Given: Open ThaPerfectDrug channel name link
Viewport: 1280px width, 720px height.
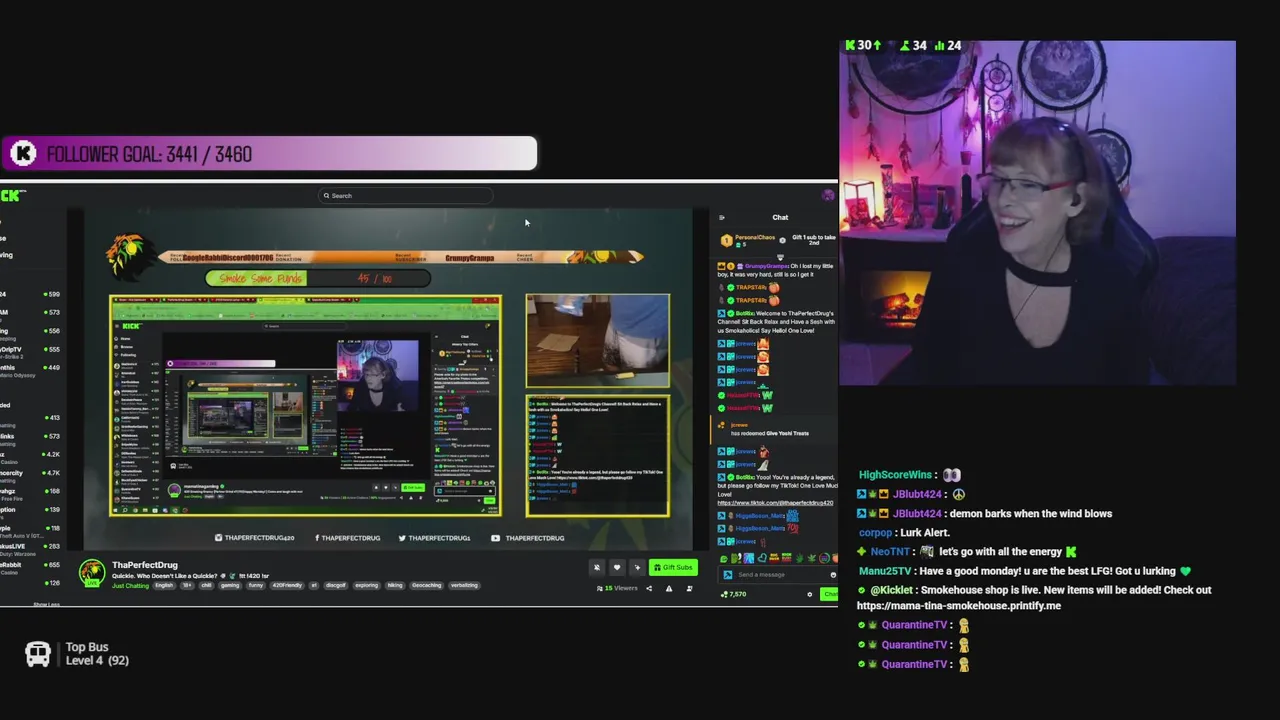Looking at the screenshot, I should (145, 565).
